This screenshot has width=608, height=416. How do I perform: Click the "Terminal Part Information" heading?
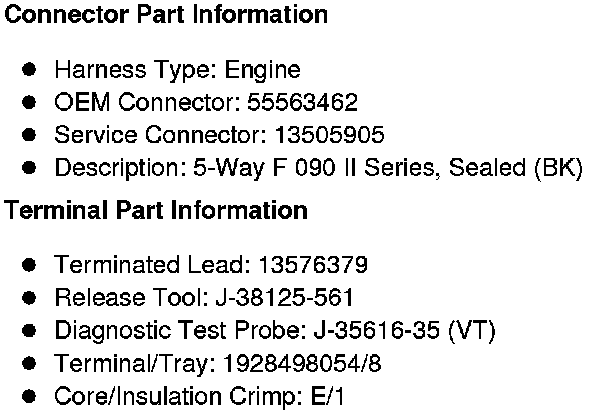(156, 211)
